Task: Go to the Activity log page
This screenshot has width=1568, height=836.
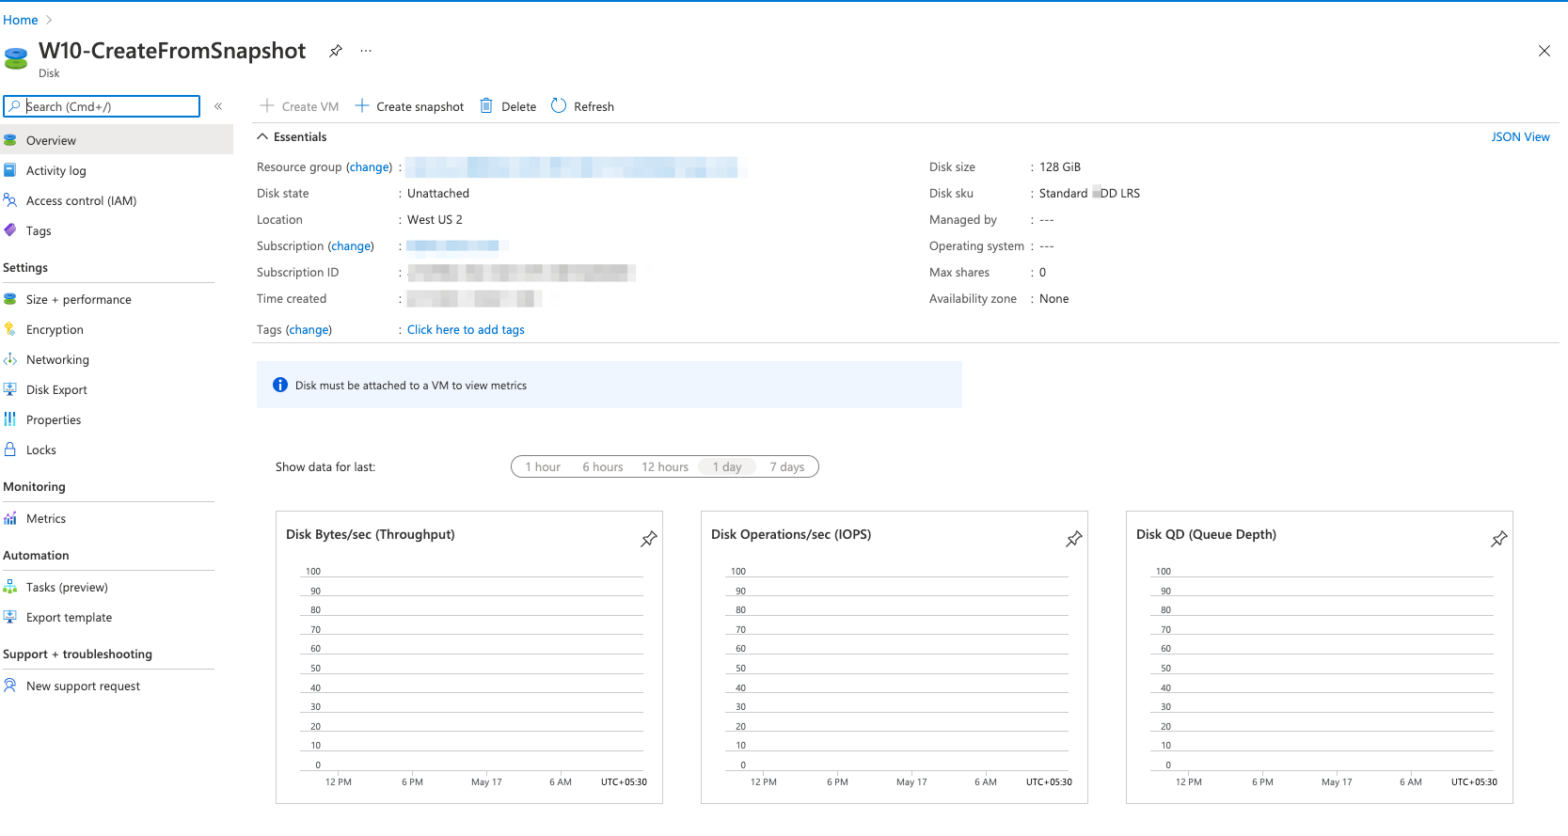Action: click(x=56, y=171)
